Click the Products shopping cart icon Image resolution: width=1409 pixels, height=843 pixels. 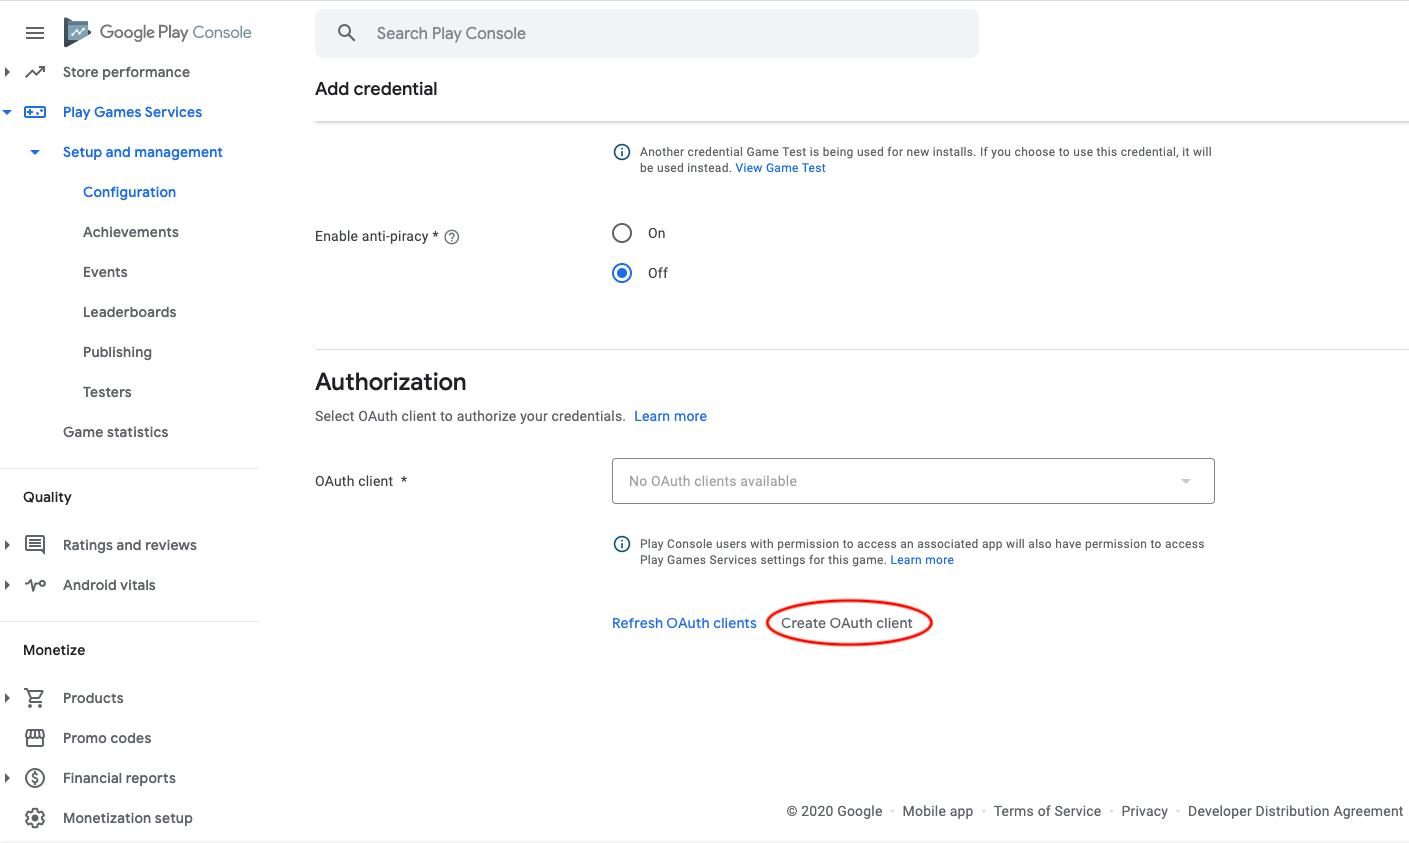point(35,698)
